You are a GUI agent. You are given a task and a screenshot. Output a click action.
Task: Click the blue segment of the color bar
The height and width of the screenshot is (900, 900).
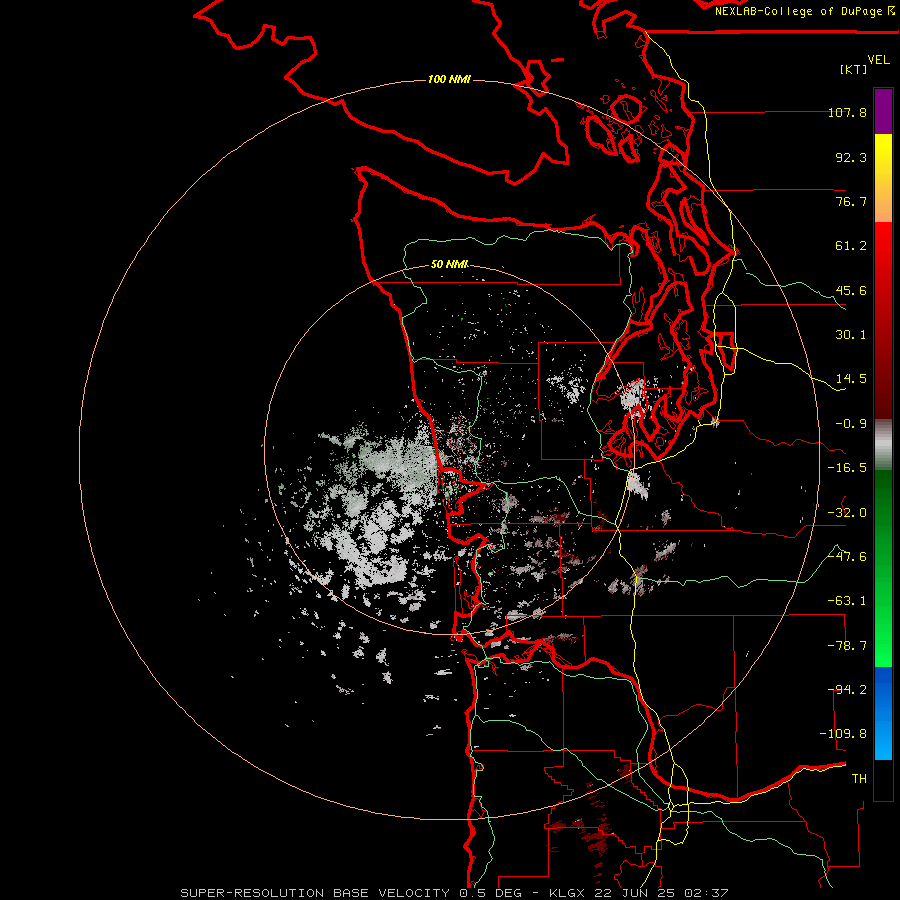pos(883,713)
